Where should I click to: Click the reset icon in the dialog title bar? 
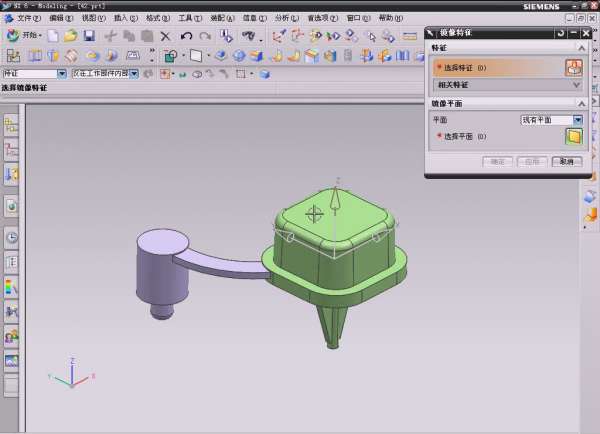[x=560, y=33]
